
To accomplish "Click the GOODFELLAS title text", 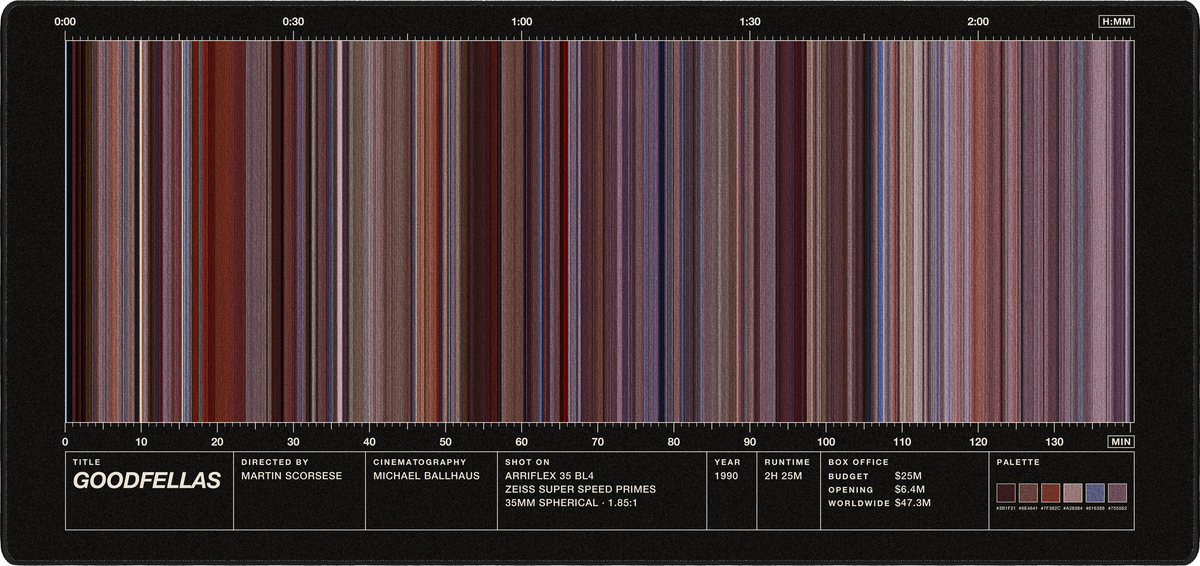I will point(146,481).
